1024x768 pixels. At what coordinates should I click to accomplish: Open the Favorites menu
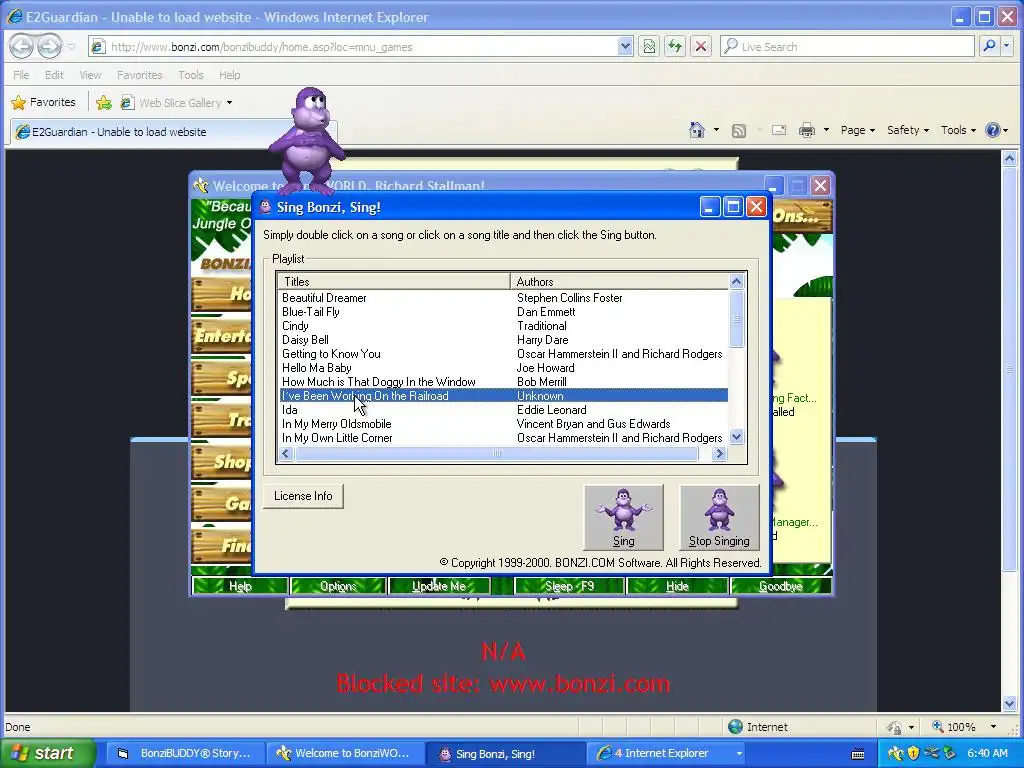pos(140,75)
